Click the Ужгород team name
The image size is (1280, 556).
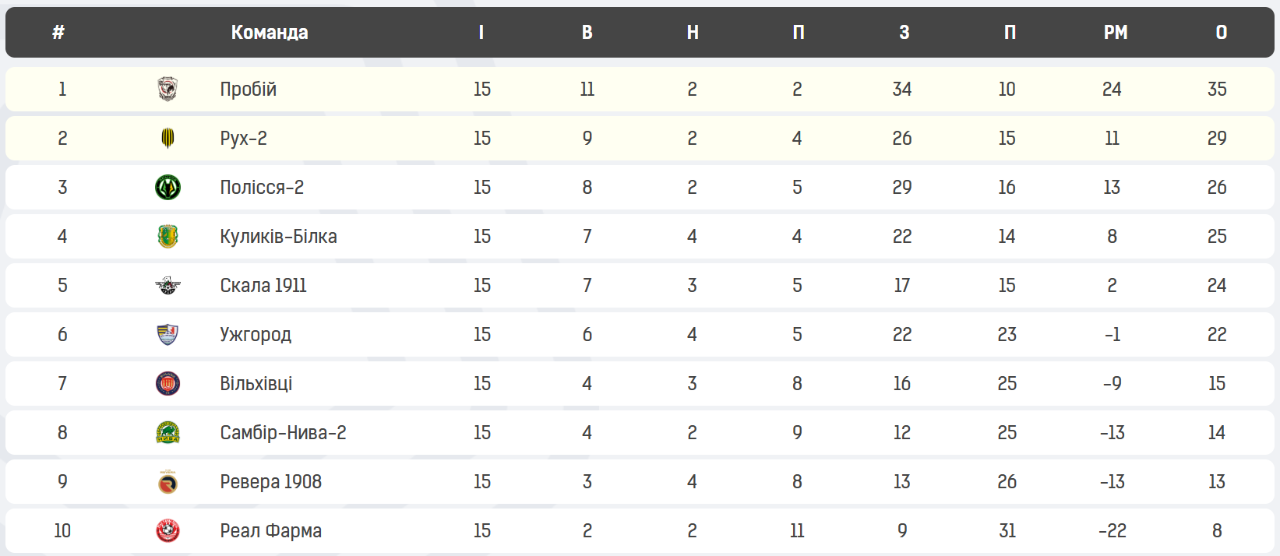click(256, 334)
